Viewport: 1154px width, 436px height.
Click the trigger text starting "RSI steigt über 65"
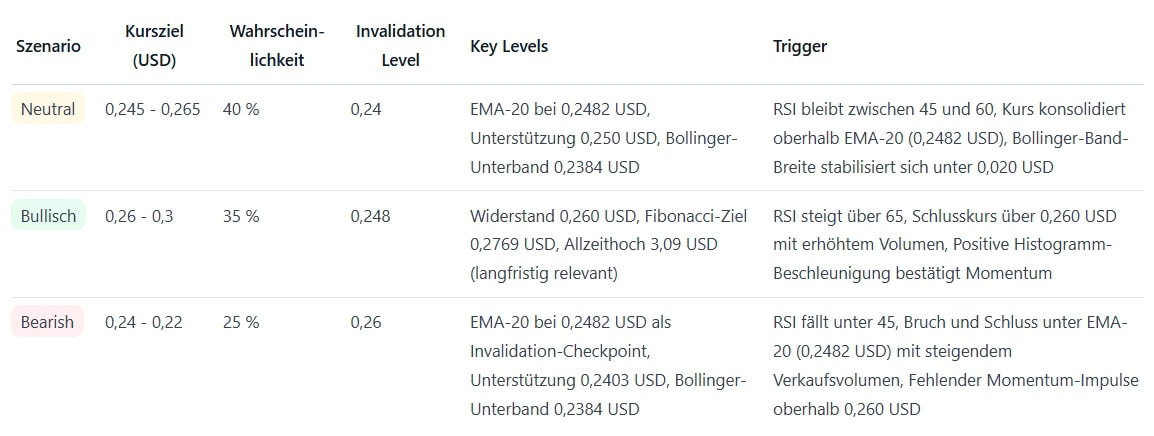point(944,244)
